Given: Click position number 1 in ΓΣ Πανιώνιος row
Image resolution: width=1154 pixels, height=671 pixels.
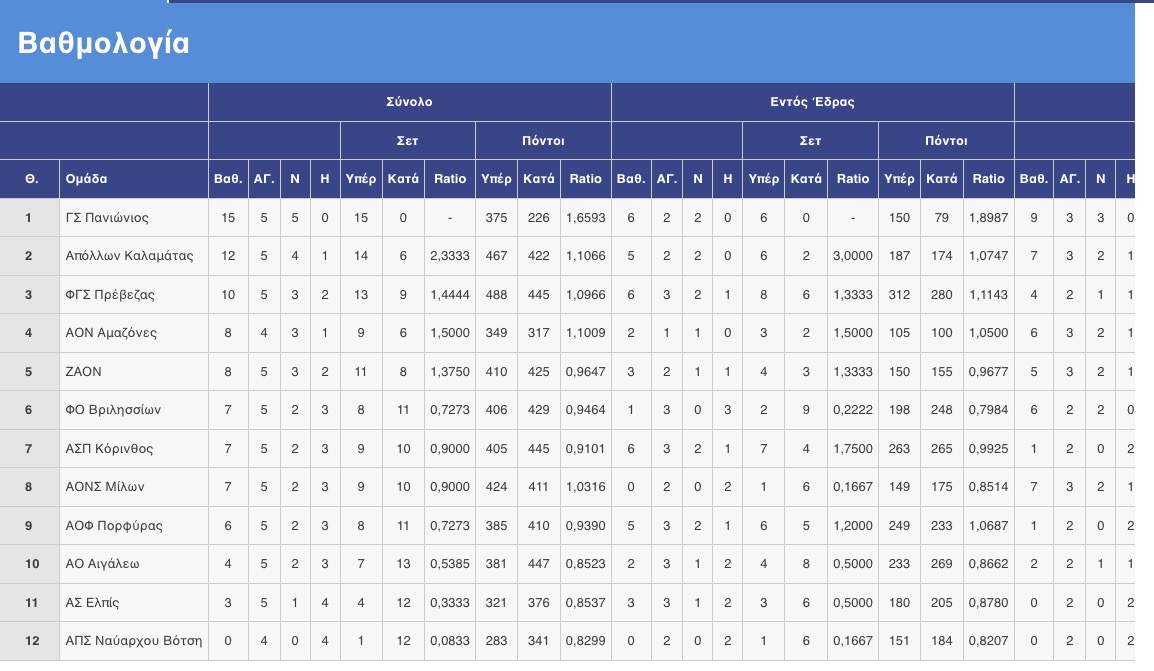Looking at the screenshot, I should pyautogui.click(x=29, y=218).
